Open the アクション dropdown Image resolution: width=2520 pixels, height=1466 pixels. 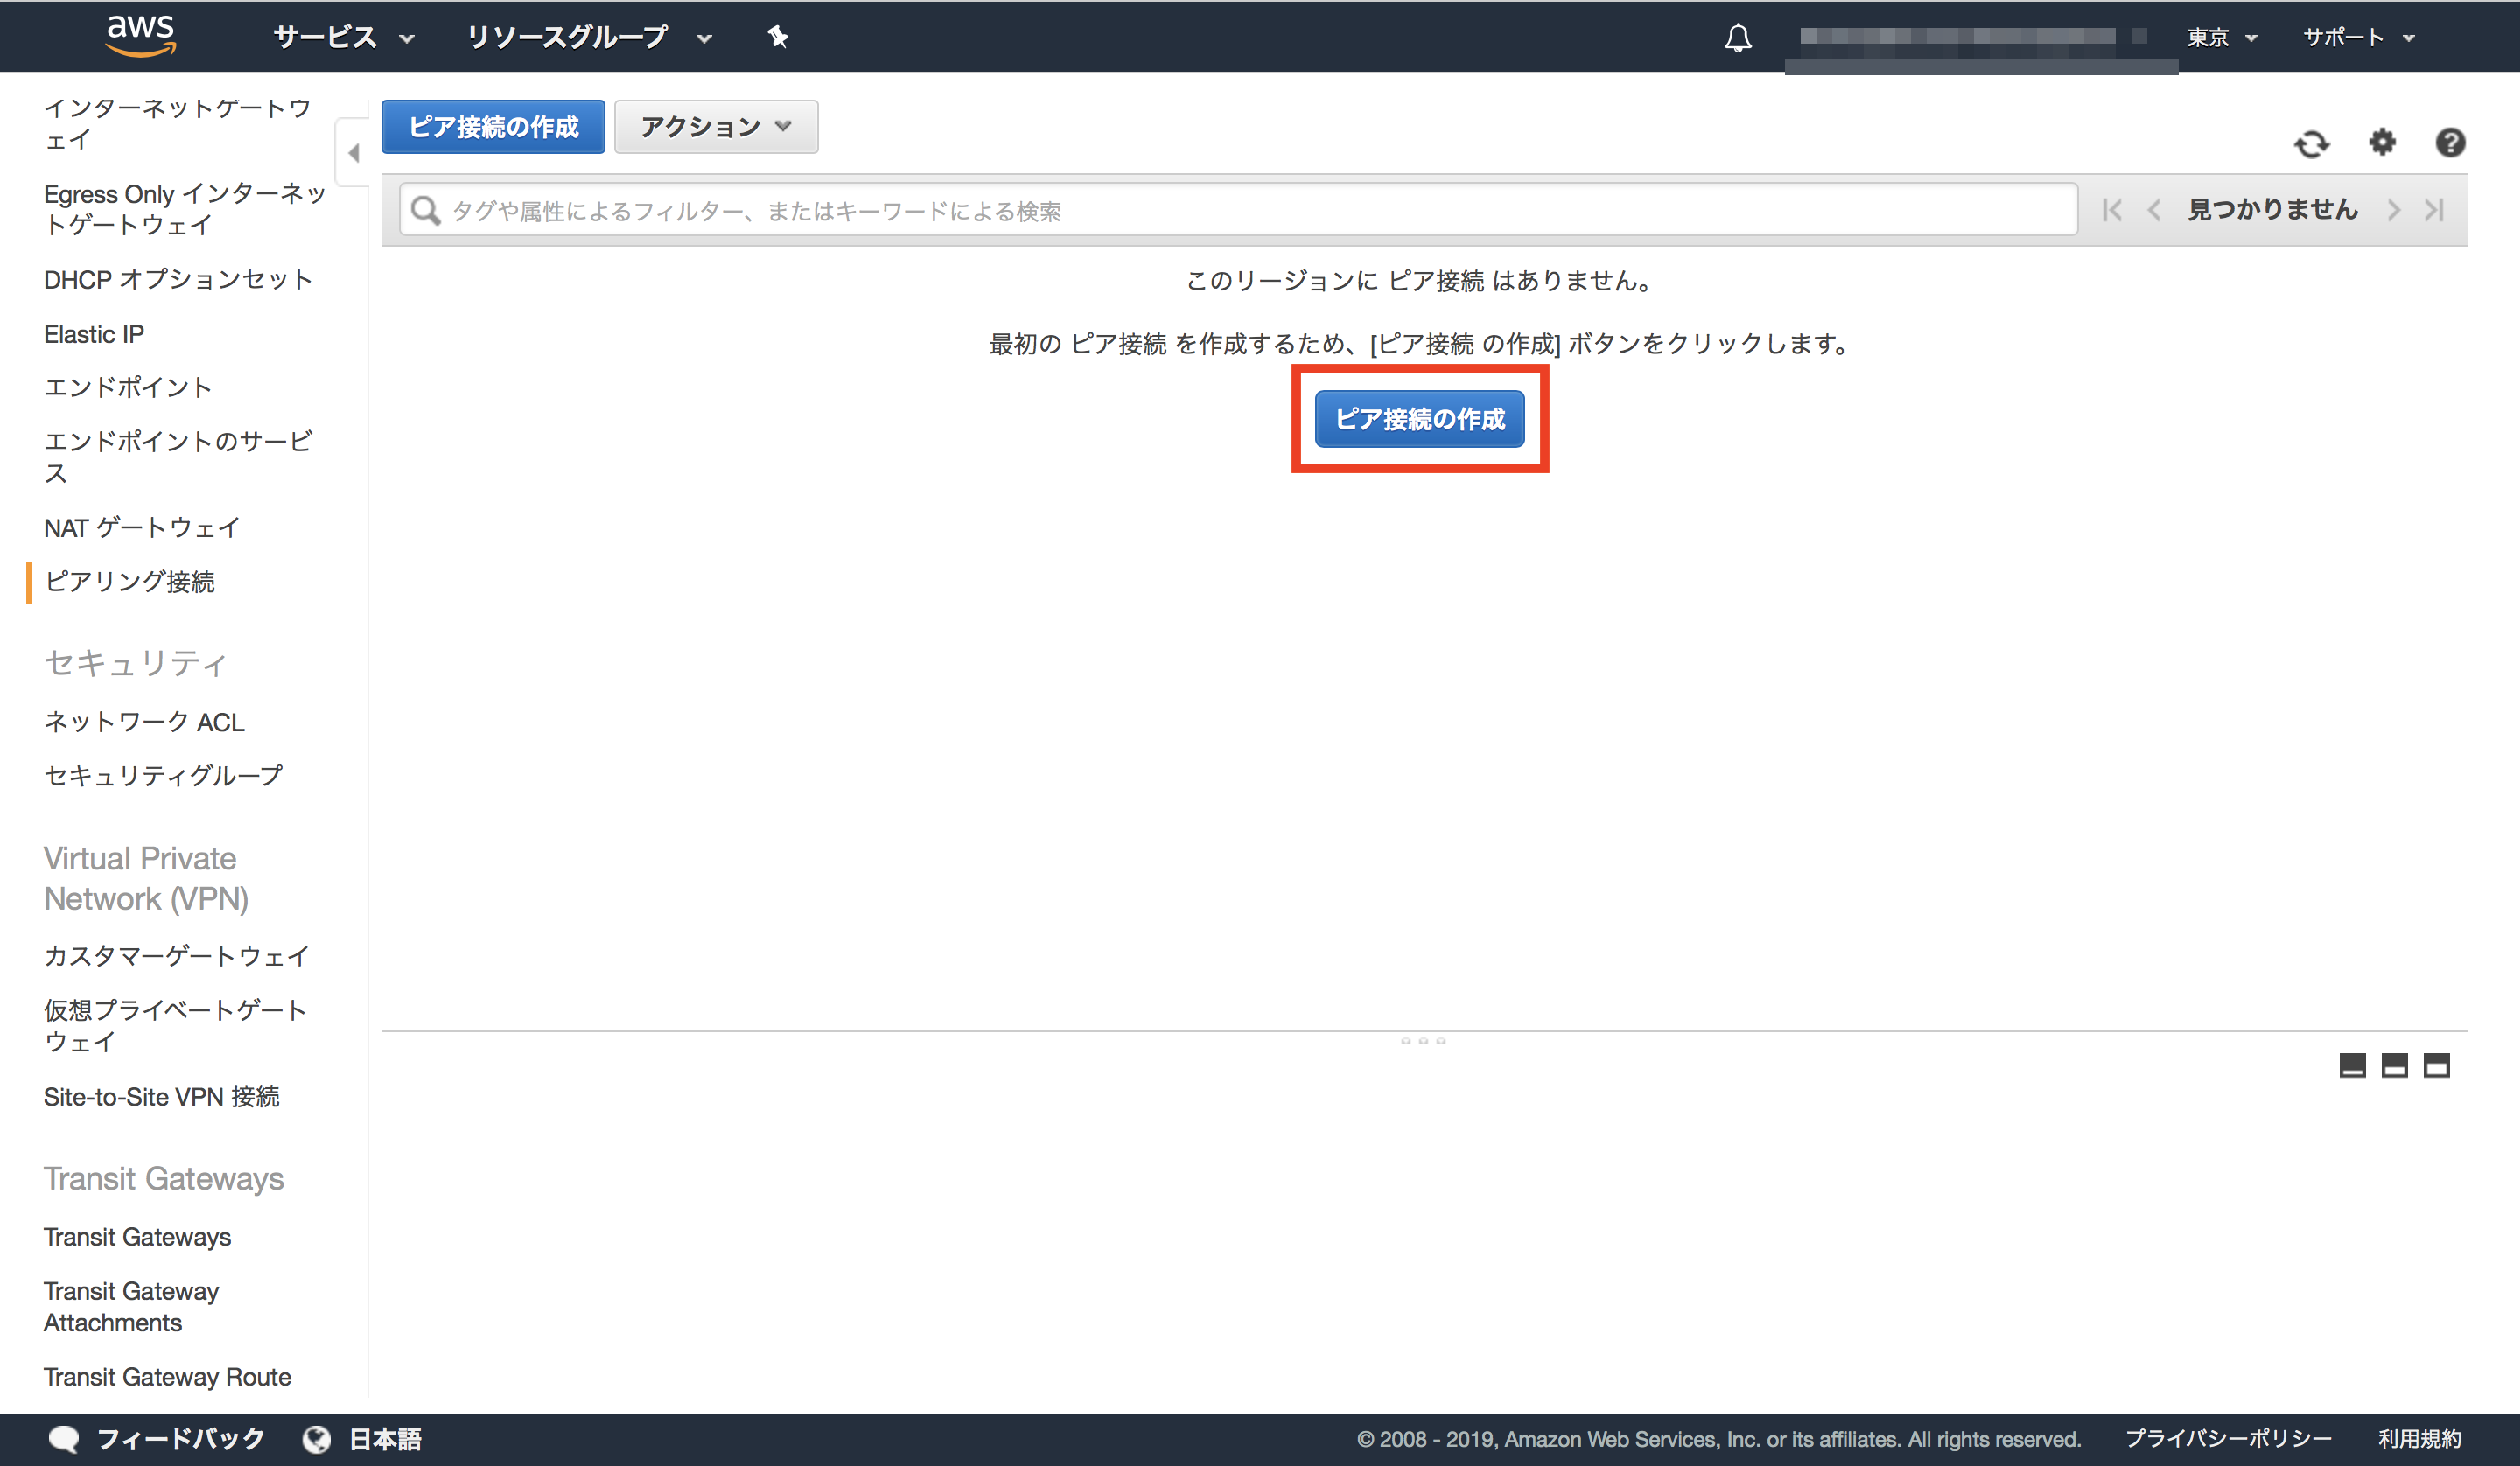pyautogui.click(x=715, y=126)
